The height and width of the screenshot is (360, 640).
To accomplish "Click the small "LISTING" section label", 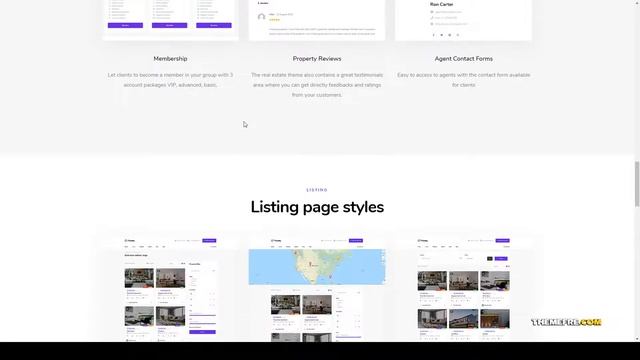I will pos(317,190).
